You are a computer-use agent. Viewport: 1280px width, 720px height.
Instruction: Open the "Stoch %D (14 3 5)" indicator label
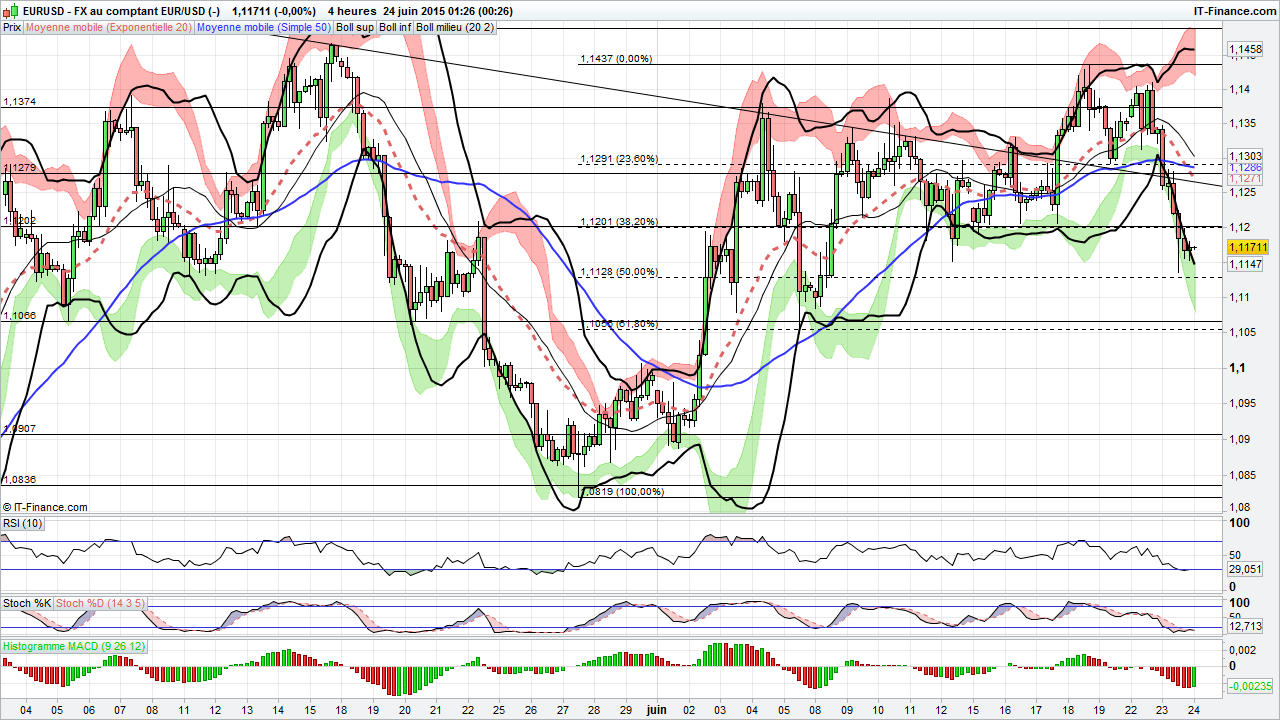tap(99, 603)
